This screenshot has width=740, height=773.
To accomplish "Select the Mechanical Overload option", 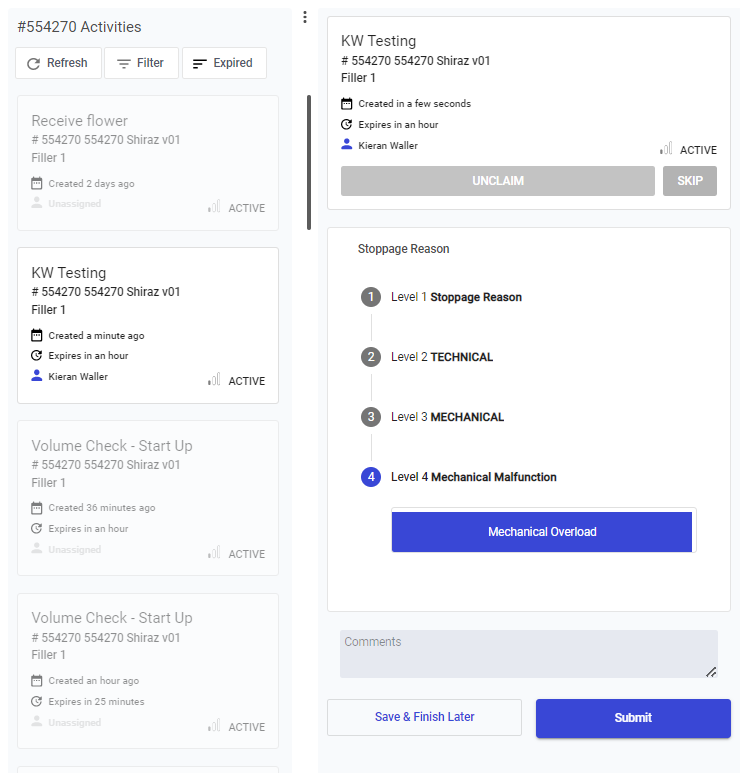I will (542, 532).
